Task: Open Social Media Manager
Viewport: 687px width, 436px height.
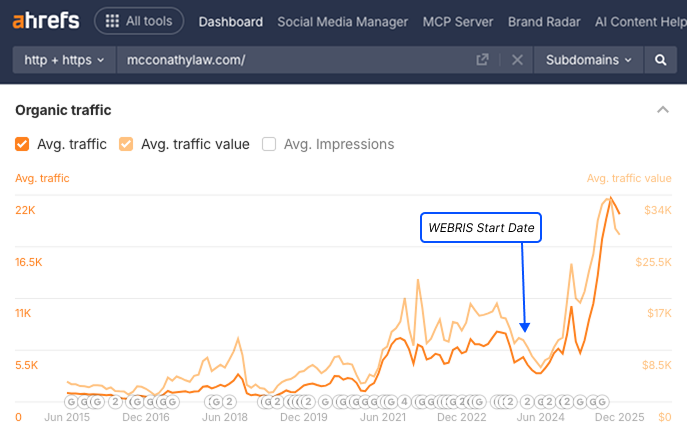Action: (342, 21)
